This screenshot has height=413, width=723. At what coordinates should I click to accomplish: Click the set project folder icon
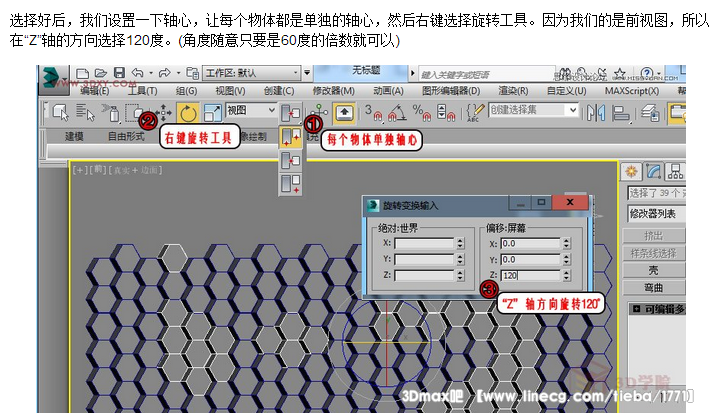click(x=193, y=73)
